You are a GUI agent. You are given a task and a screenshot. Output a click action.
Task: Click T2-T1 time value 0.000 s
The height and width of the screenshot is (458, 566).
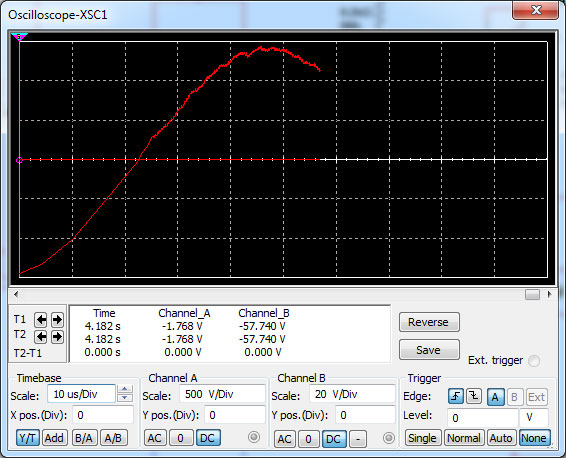coord(103,352)
